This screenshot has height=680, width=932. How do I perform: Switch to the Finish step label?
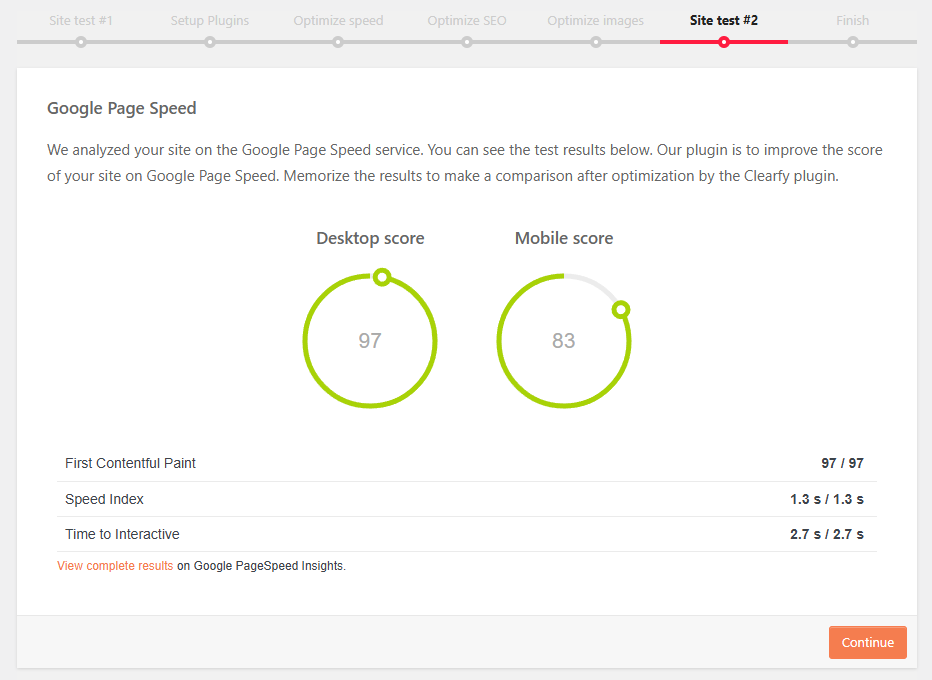pyautogui.click(x=853, y=20)
